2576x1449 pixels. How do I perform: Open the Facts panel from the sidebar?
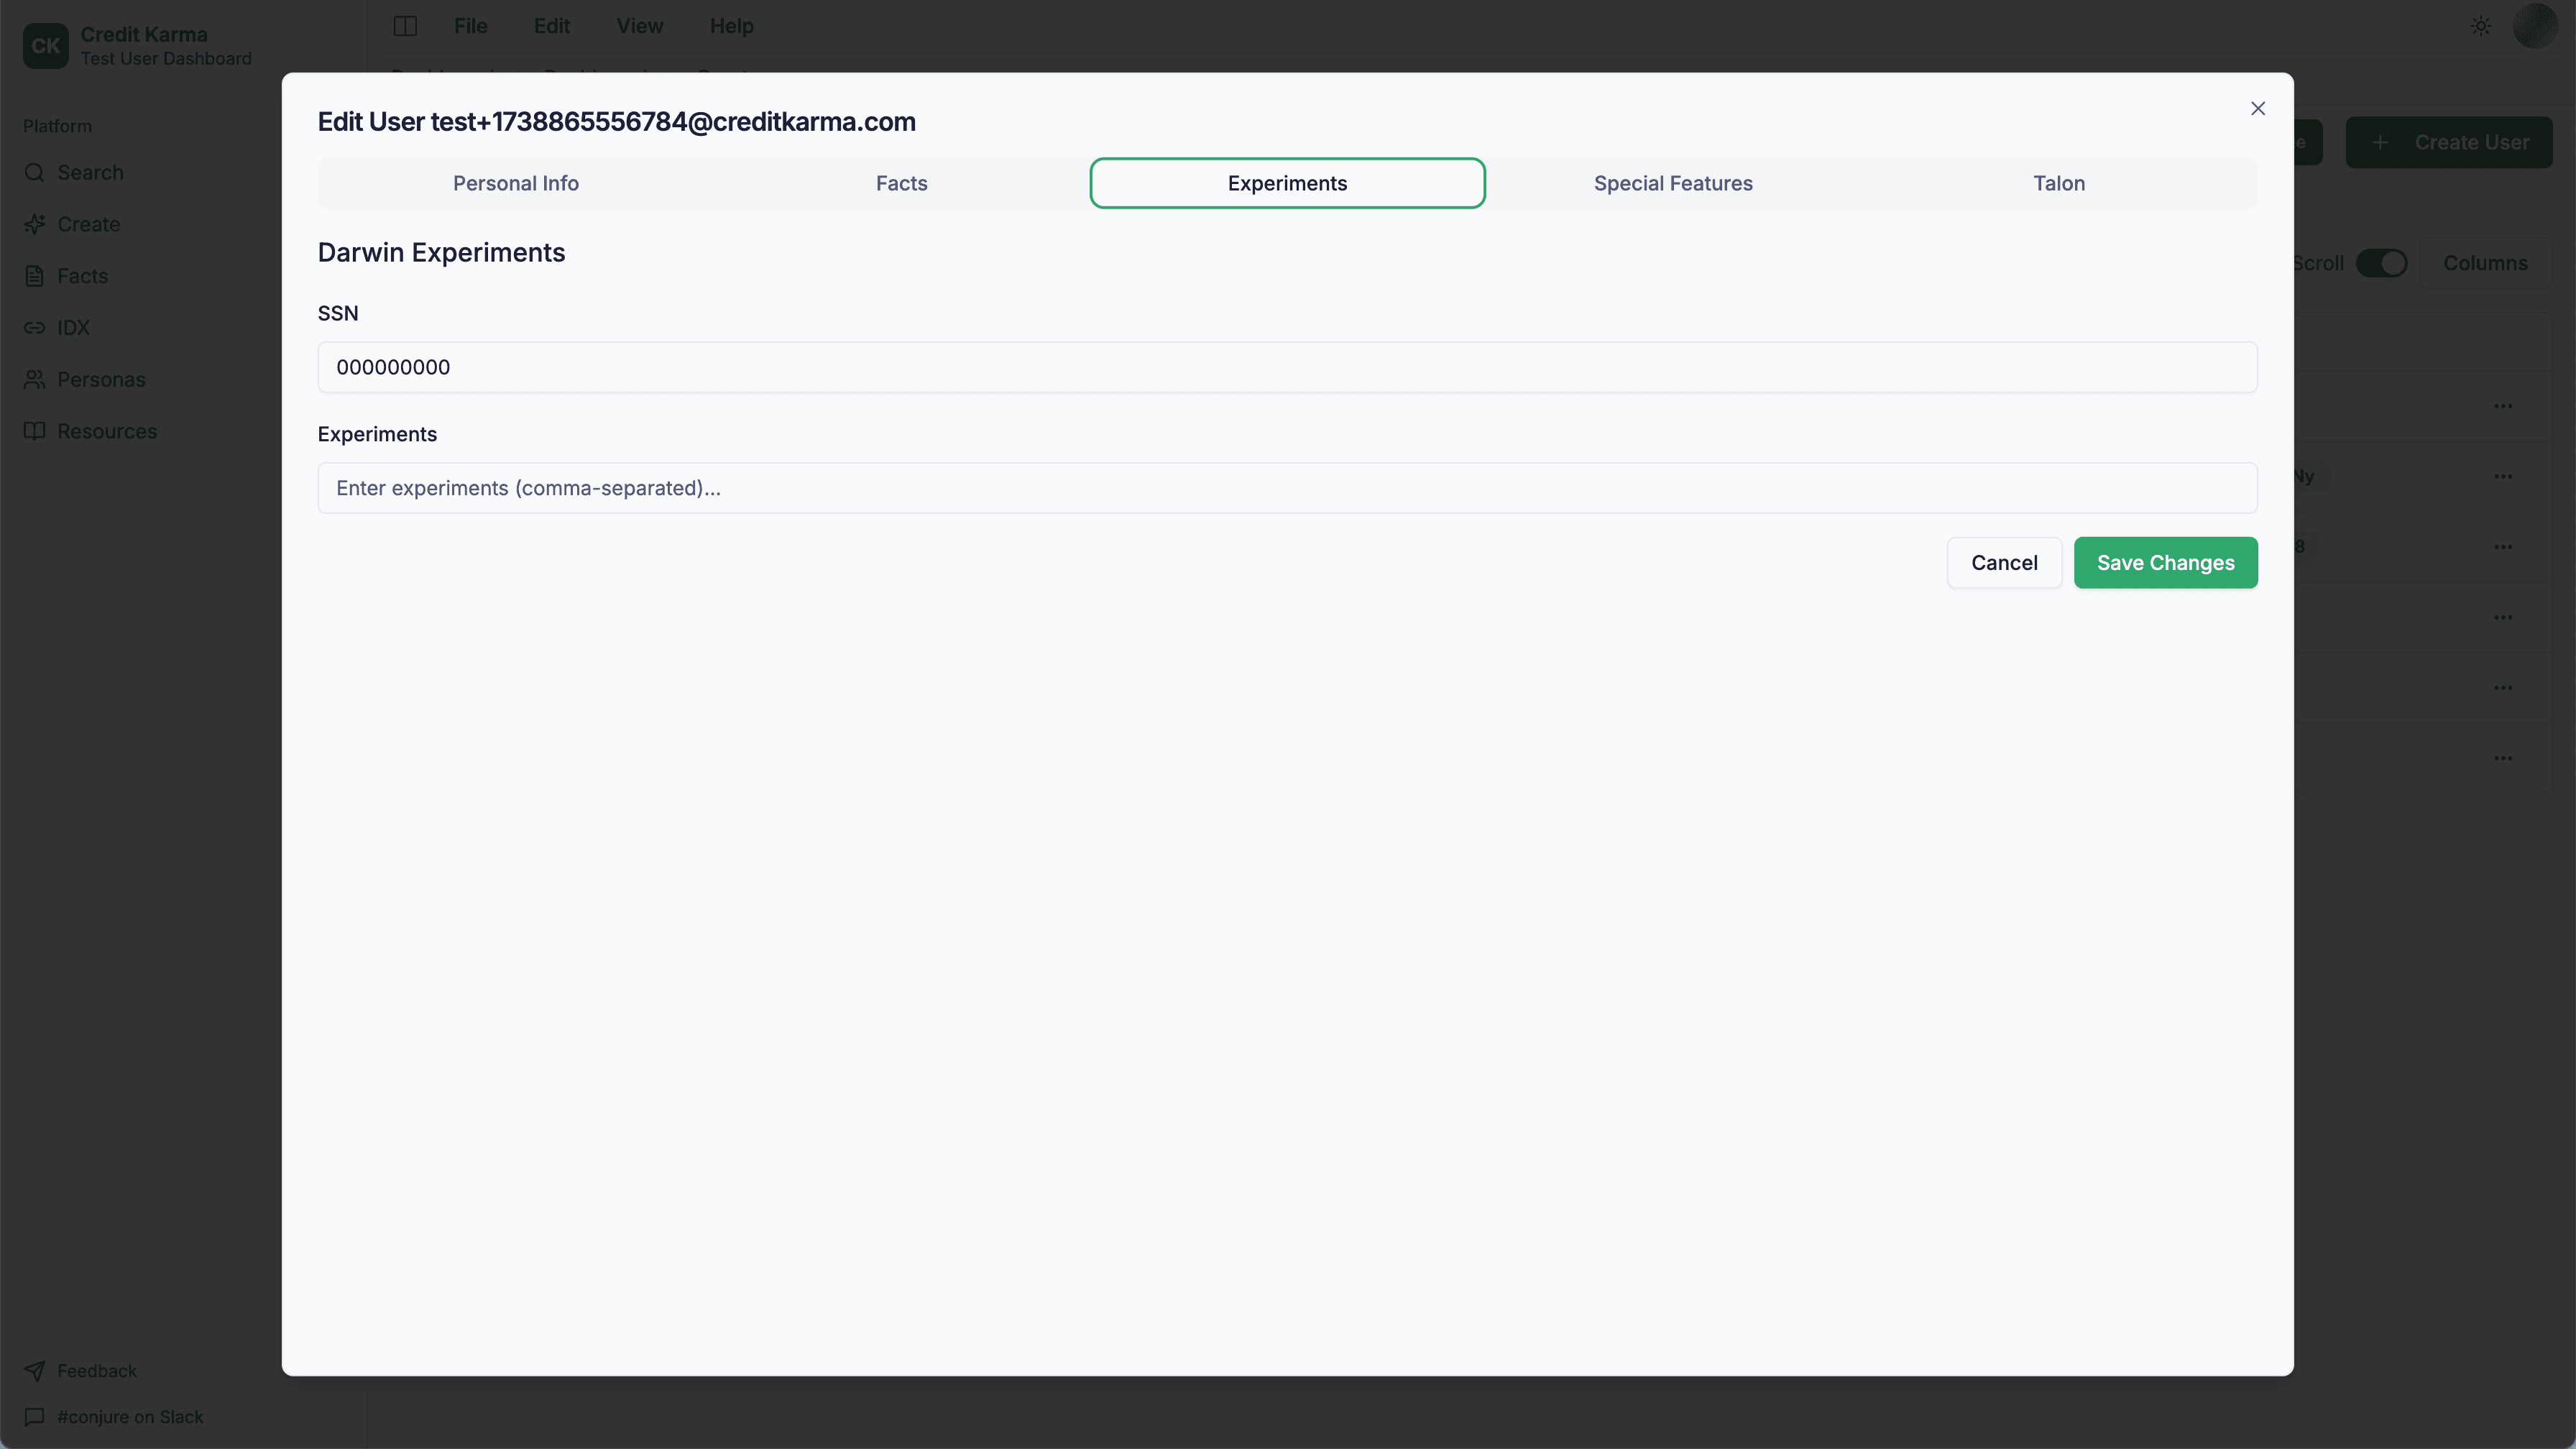pyautogui.click(x=81, y=275)
